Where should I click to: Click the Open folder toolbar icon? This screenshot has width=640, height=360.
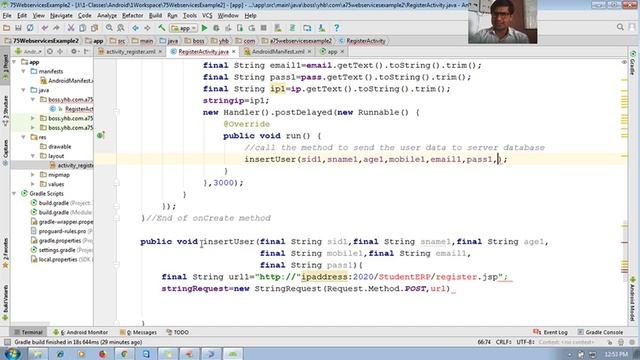(6, 28)
